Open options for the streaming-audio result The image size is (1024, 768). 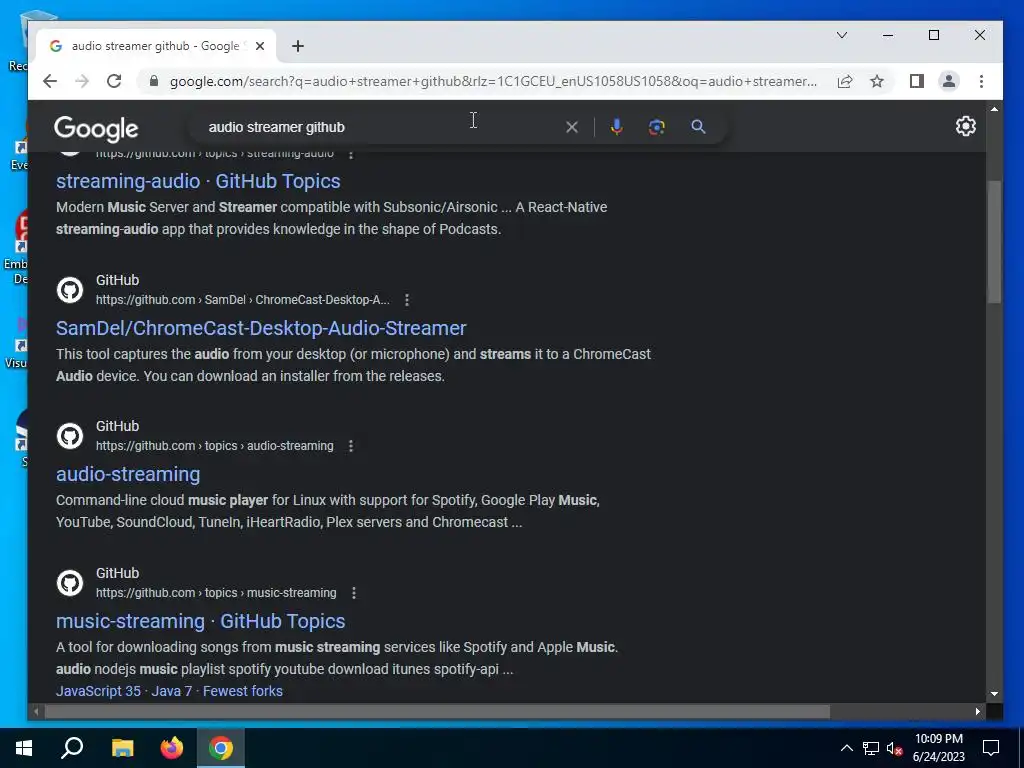click(351, 155)
